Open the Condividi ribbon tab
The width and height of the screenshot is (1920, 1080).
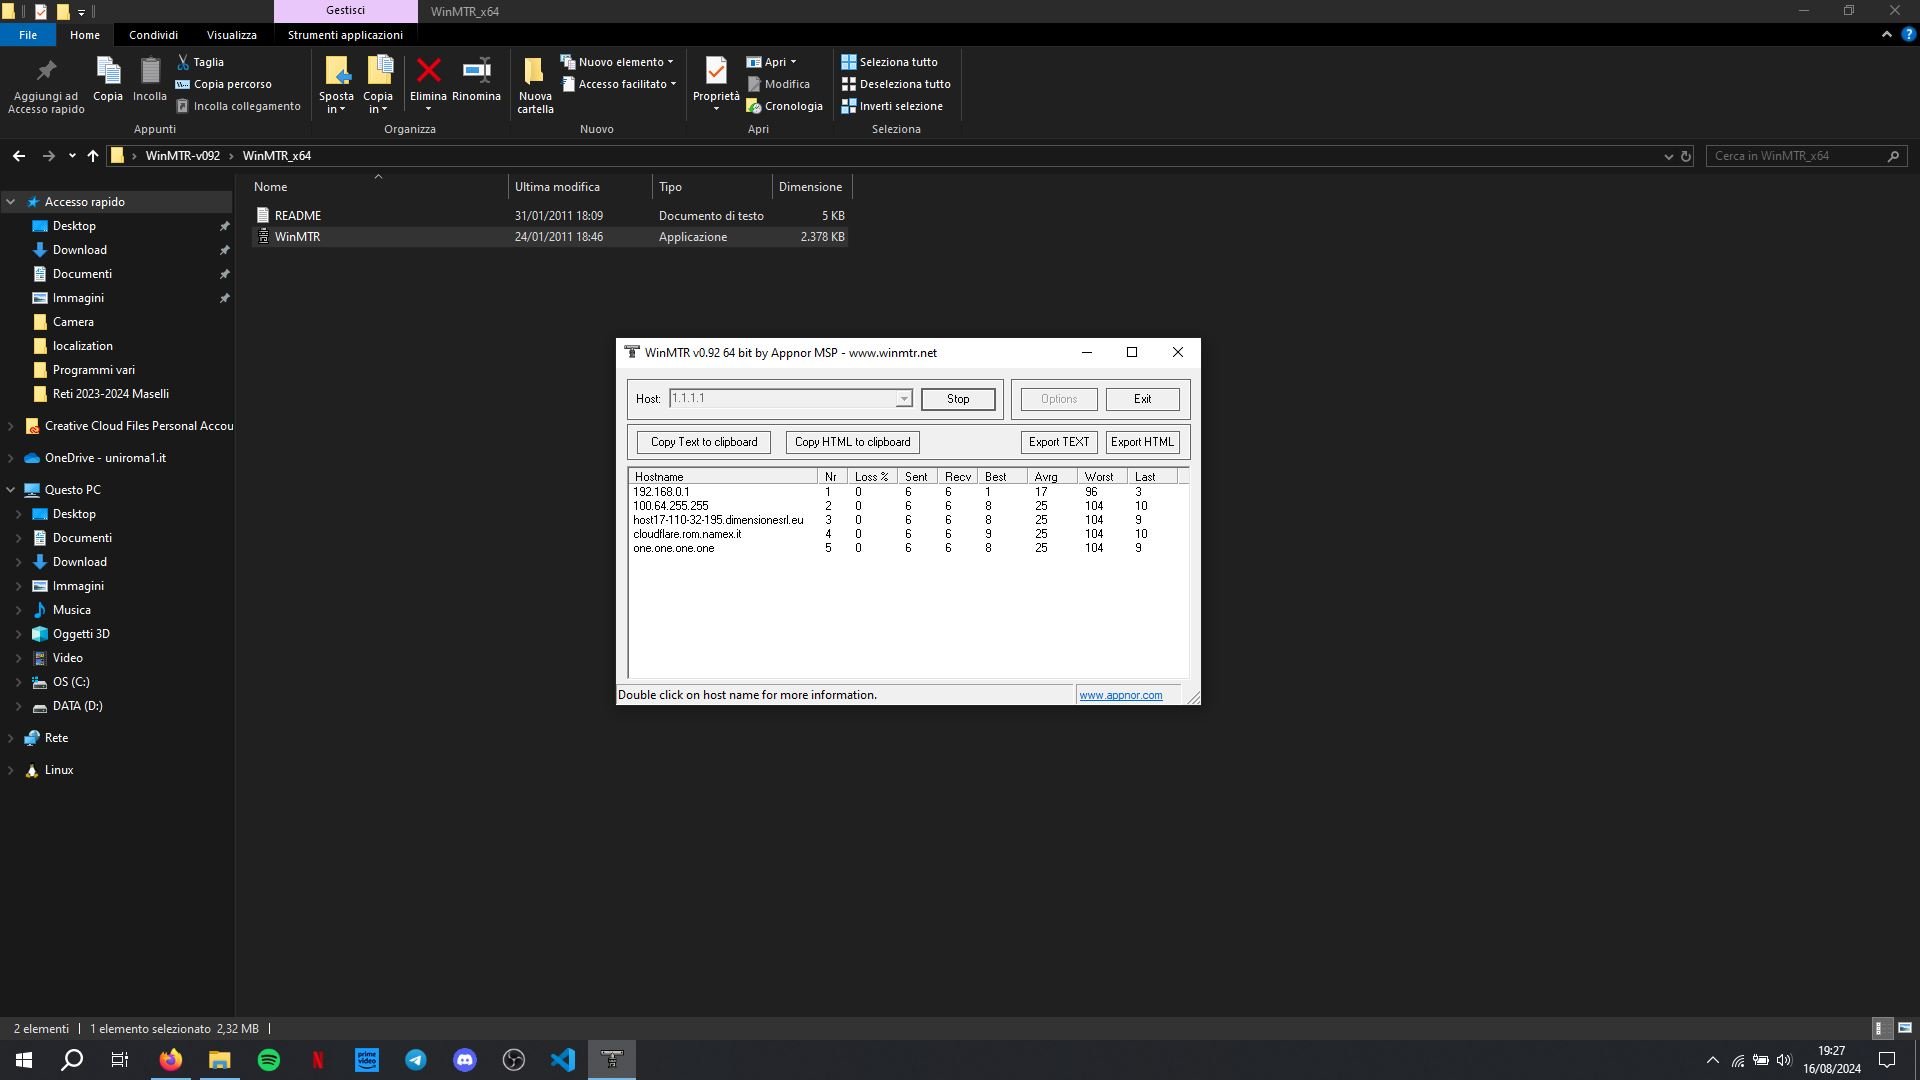[x=153, y=35]
